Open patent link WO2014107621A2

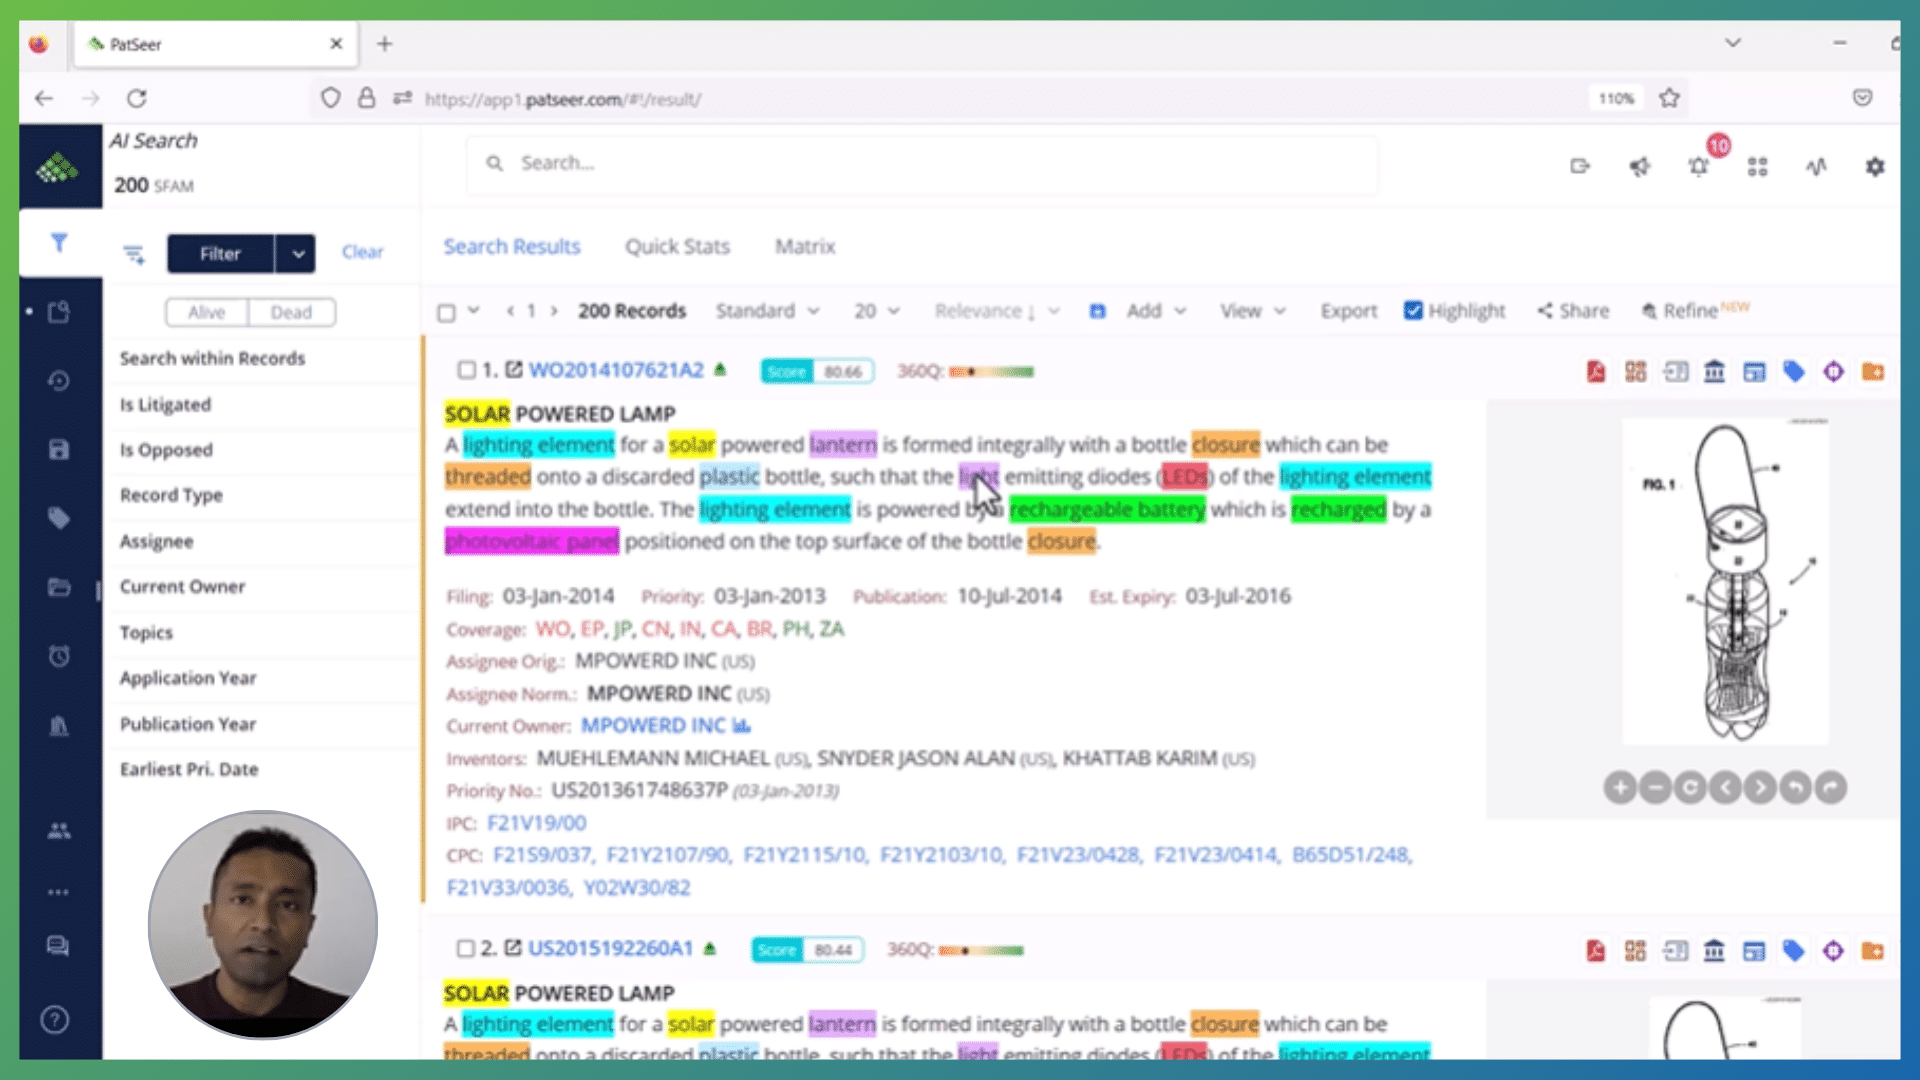tap(616, 370)
